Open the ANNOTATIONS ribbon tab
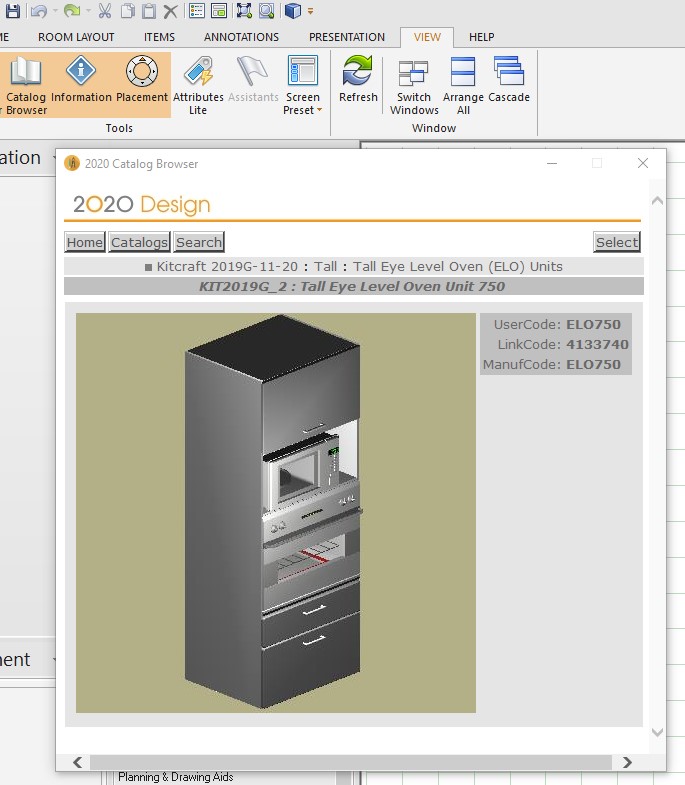This screenshot has width=685, height=785. pyautogui.click(x=241, y=37)
